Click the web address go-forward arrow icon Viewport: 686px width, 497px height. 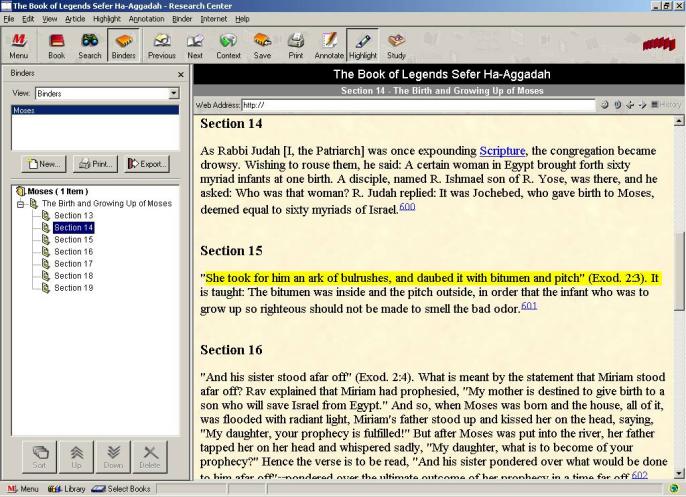click(x=642, y=105)
